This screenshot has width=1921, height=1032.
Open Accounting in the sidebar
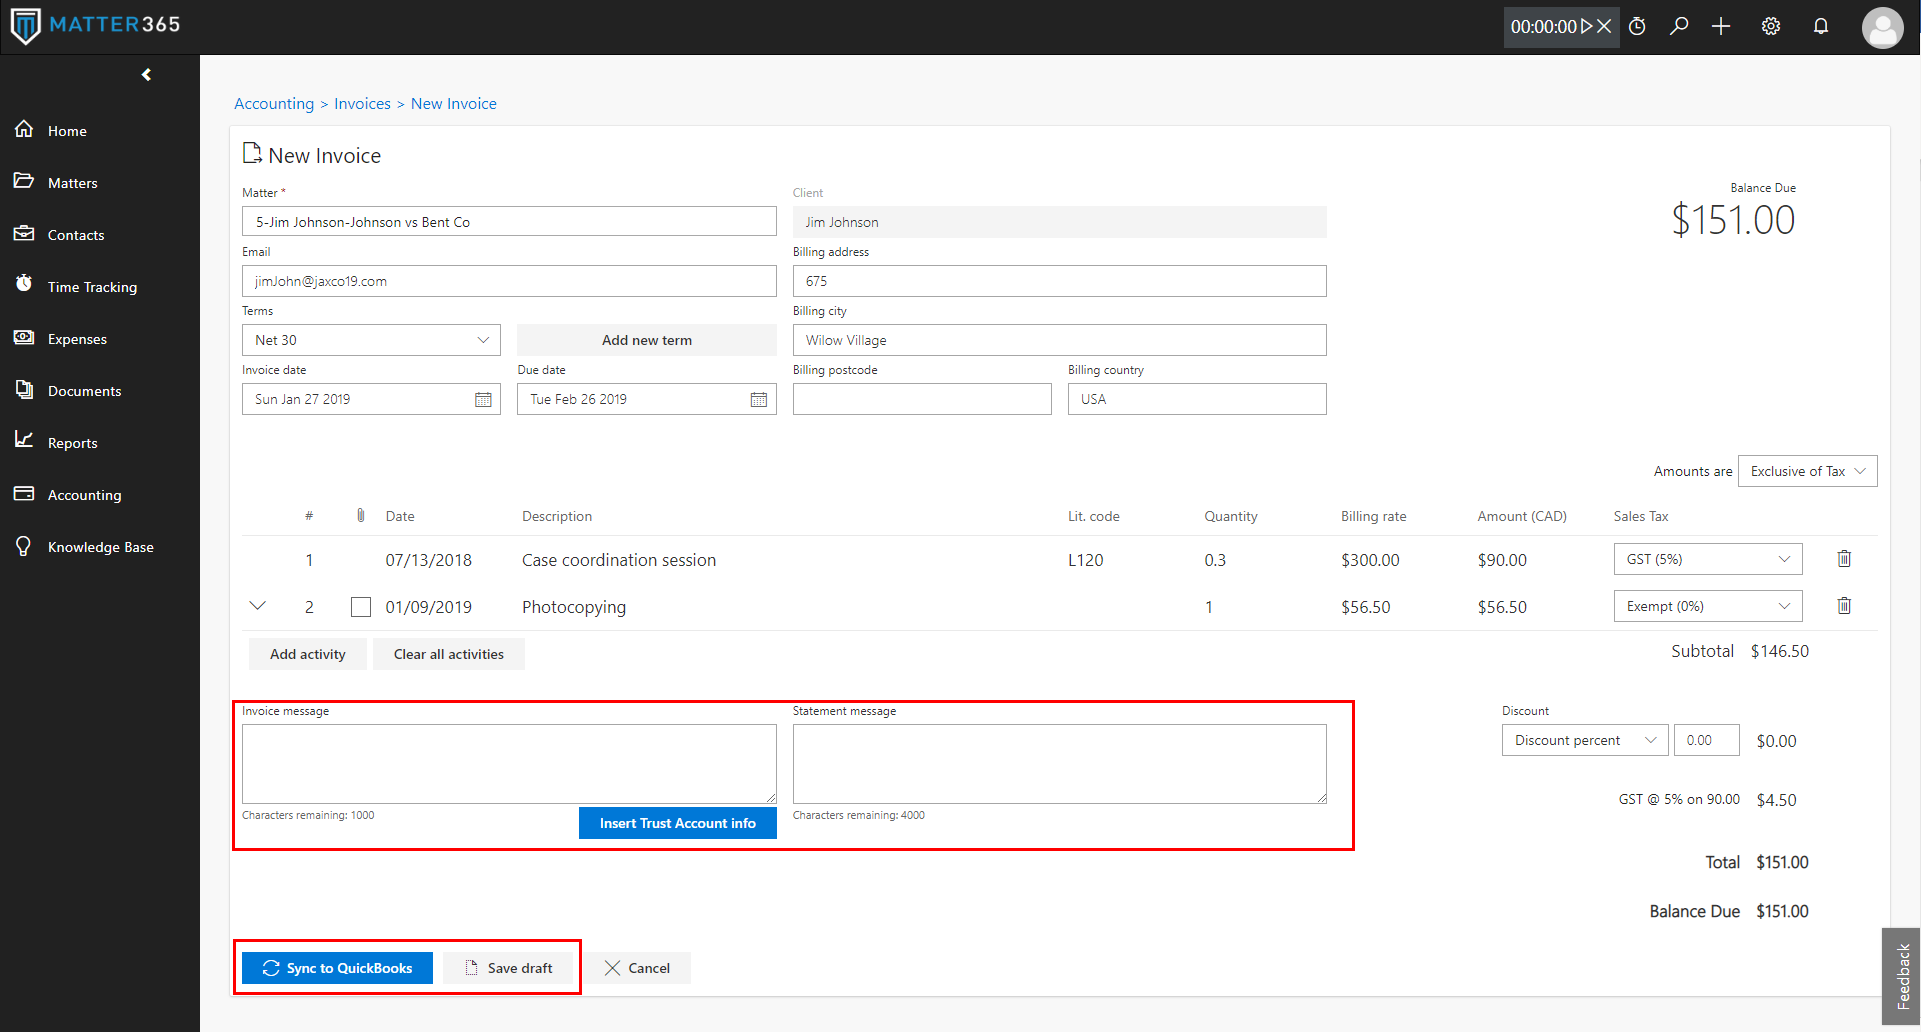[x=84, y=495]
